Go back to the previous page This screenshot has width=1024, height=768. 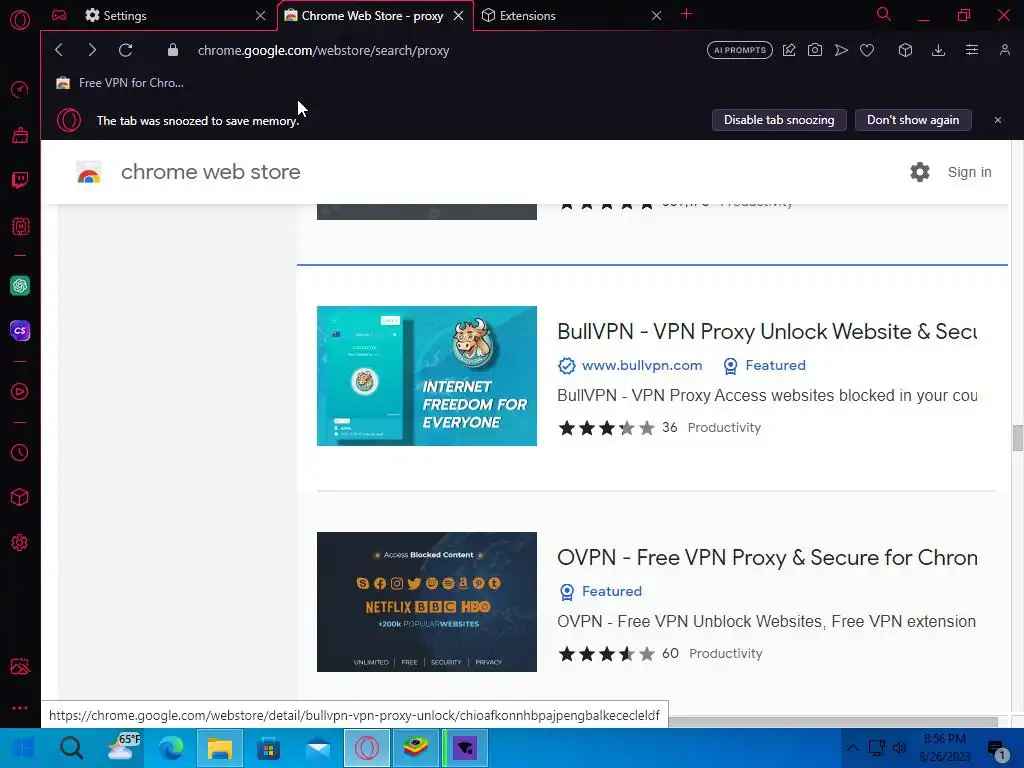(x=59, y=50)
